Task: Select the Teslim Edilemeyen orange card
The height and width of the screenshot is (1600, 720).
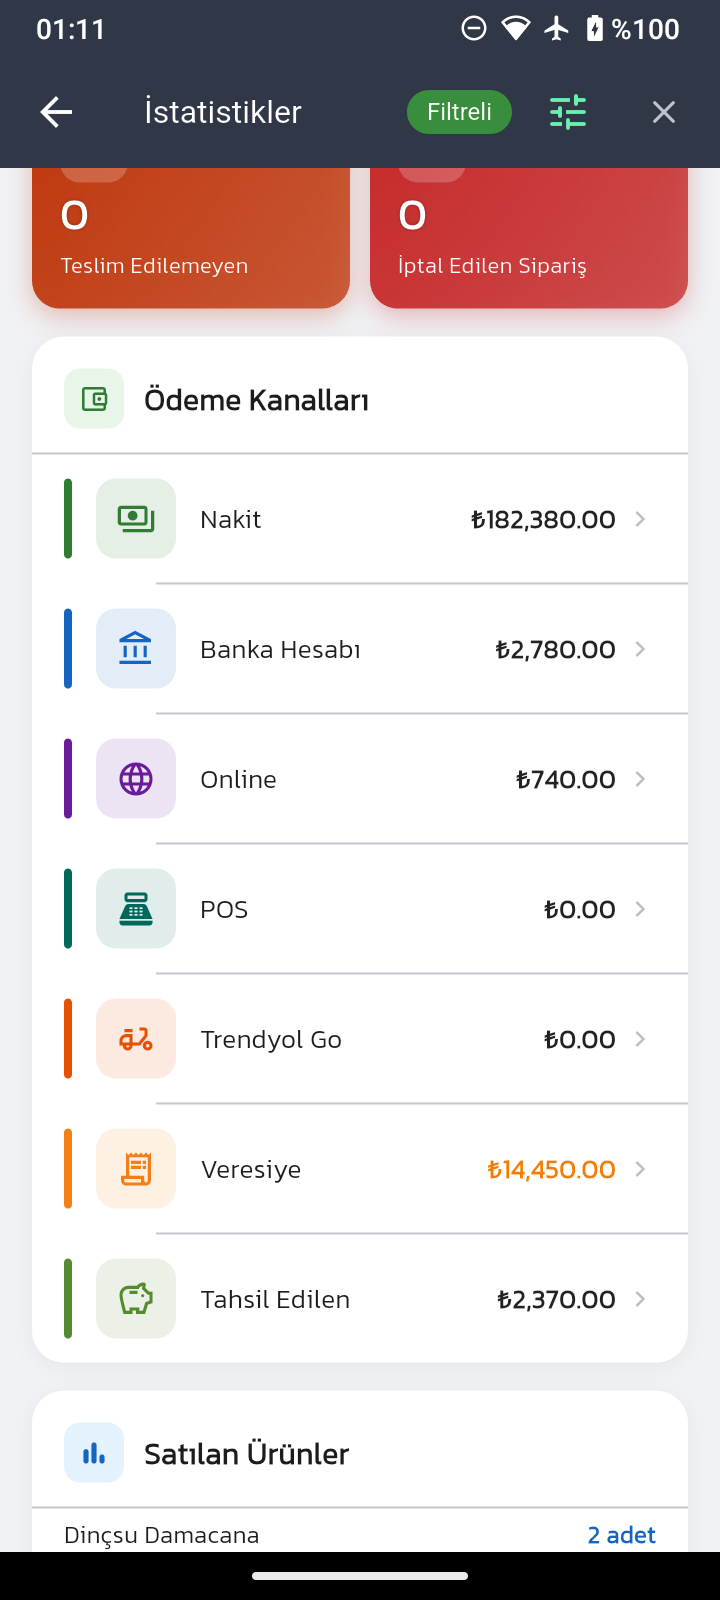Action: 191,240
